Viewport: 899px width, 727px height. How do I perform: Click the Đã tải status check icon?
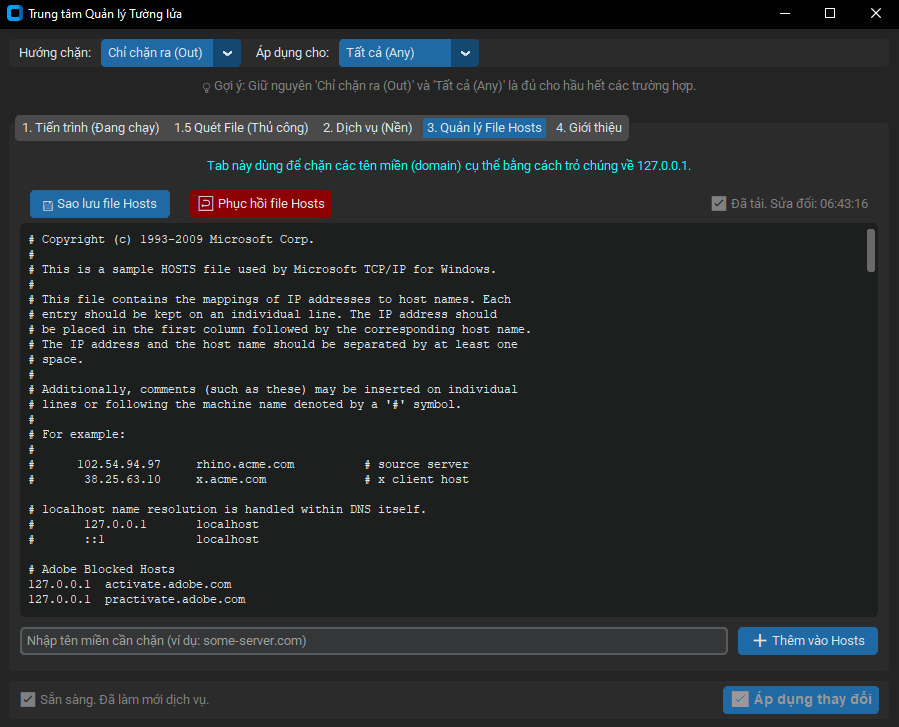pos(718,204)
